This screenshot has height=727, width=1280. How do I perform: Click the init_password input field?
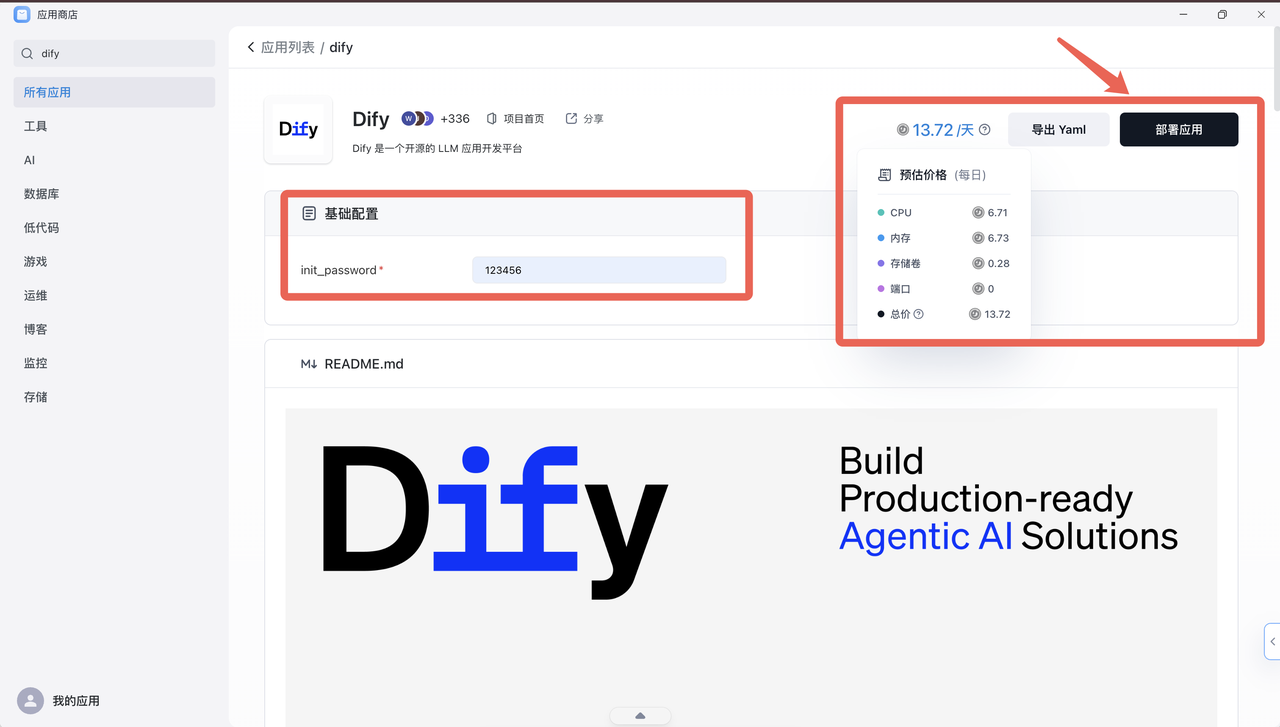click(x=599, y=270)
